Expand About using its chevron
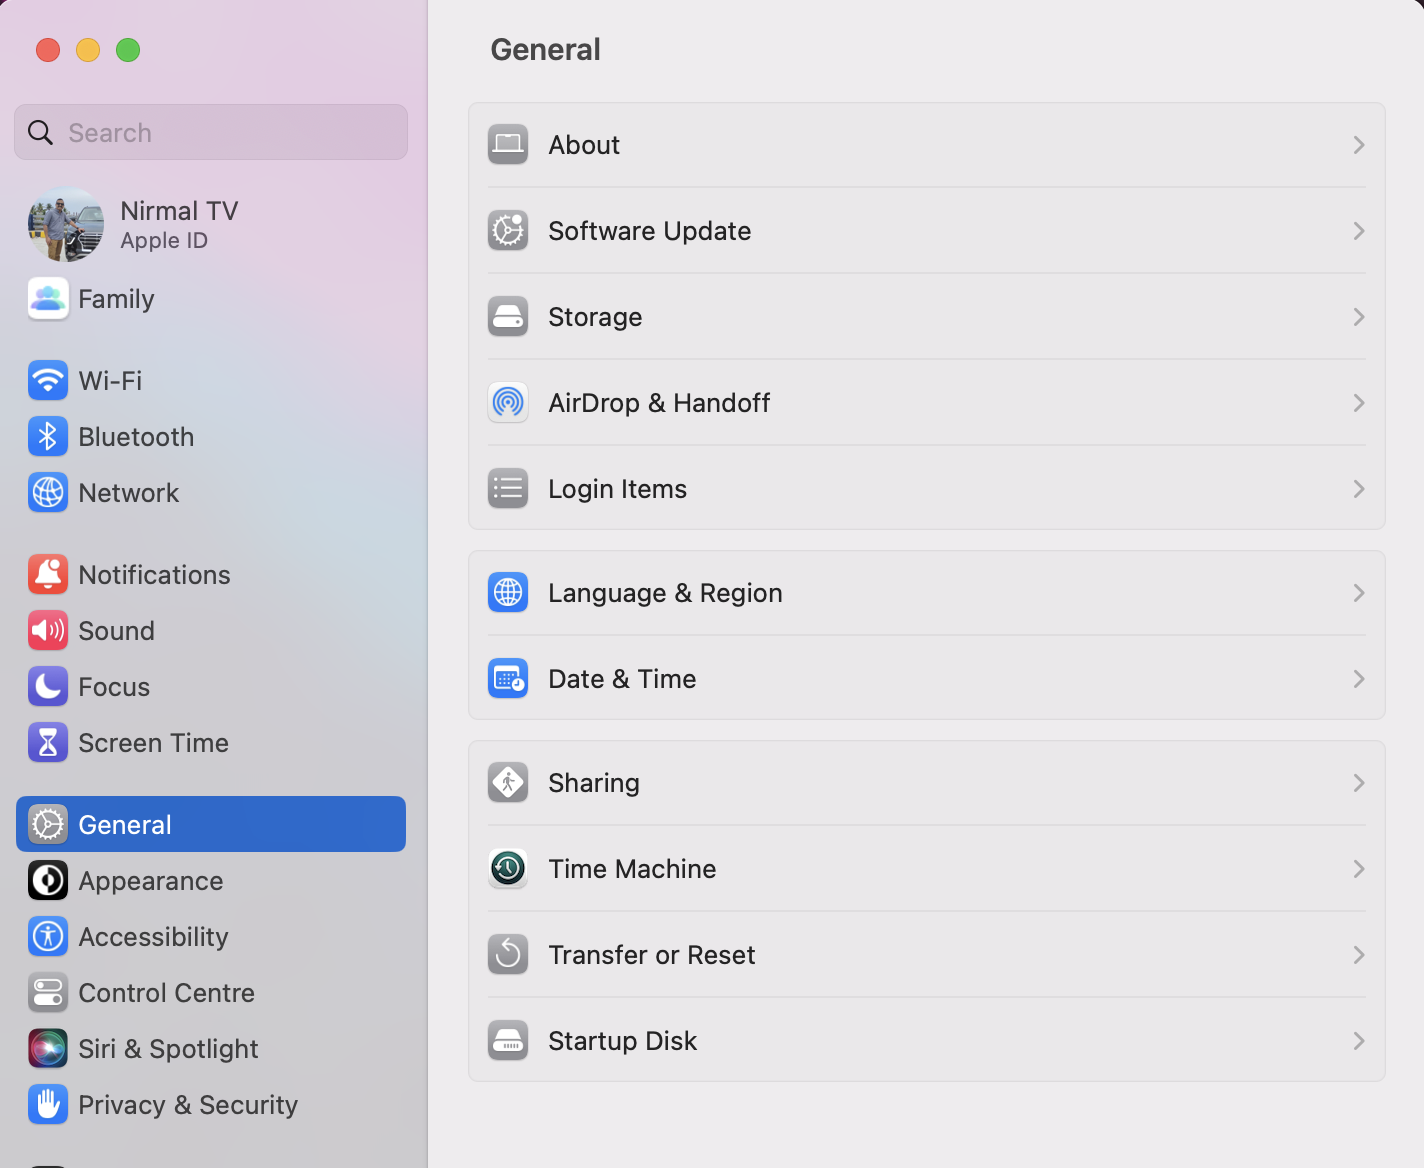The height and width of the screenshot is (1168, 1424). 1359,145
